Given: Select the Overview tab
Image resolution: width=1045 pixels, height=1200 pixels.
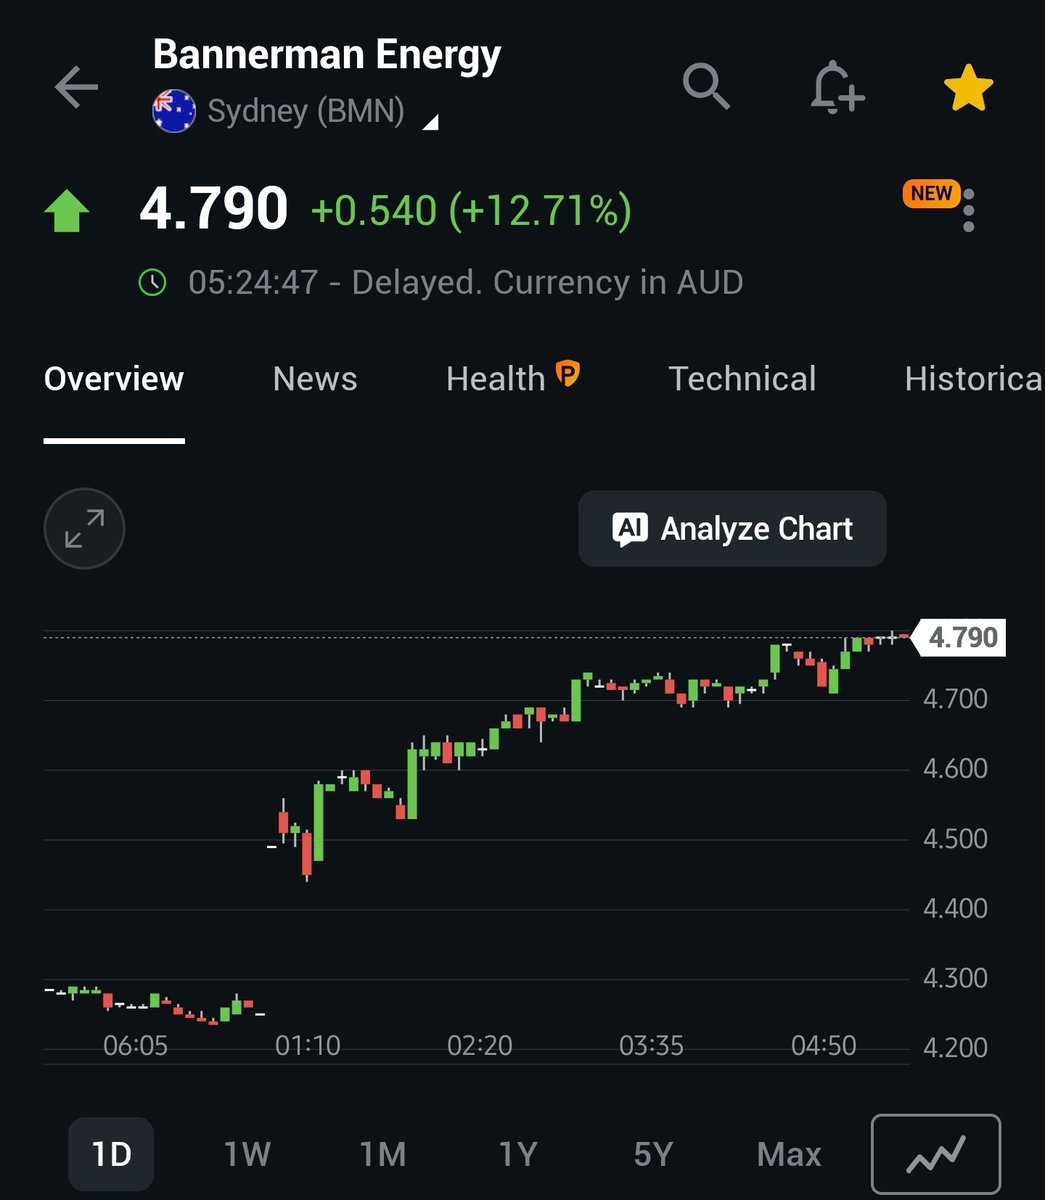Looking at the screenshot, I should point(114,379).
